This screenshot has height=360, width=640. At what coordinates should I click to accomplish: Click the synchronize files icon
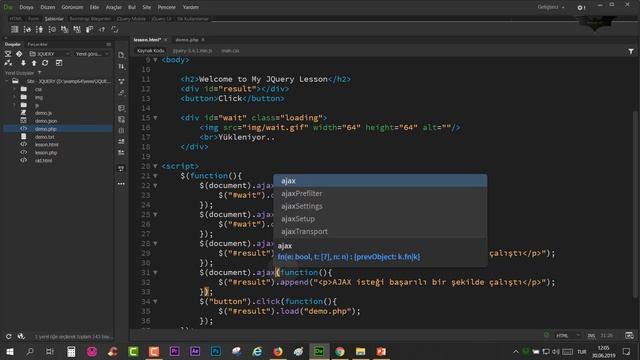click(8, 63)
